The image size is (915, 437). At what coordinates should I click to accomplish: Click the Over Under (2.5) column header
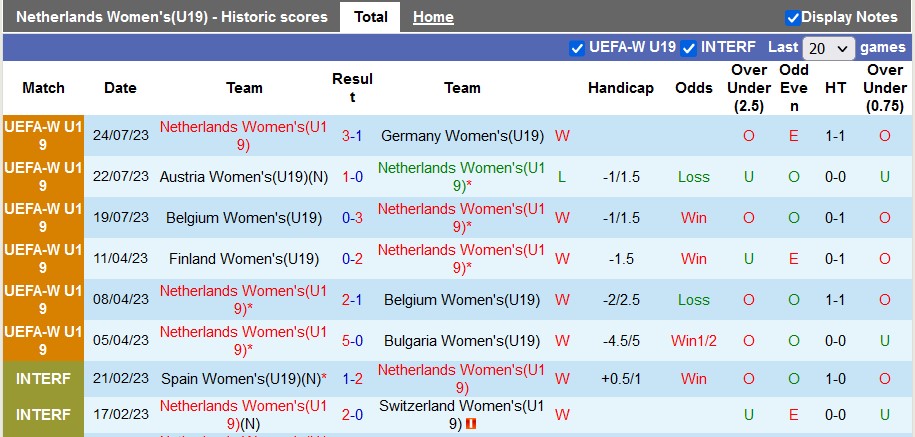coord(749,88)
